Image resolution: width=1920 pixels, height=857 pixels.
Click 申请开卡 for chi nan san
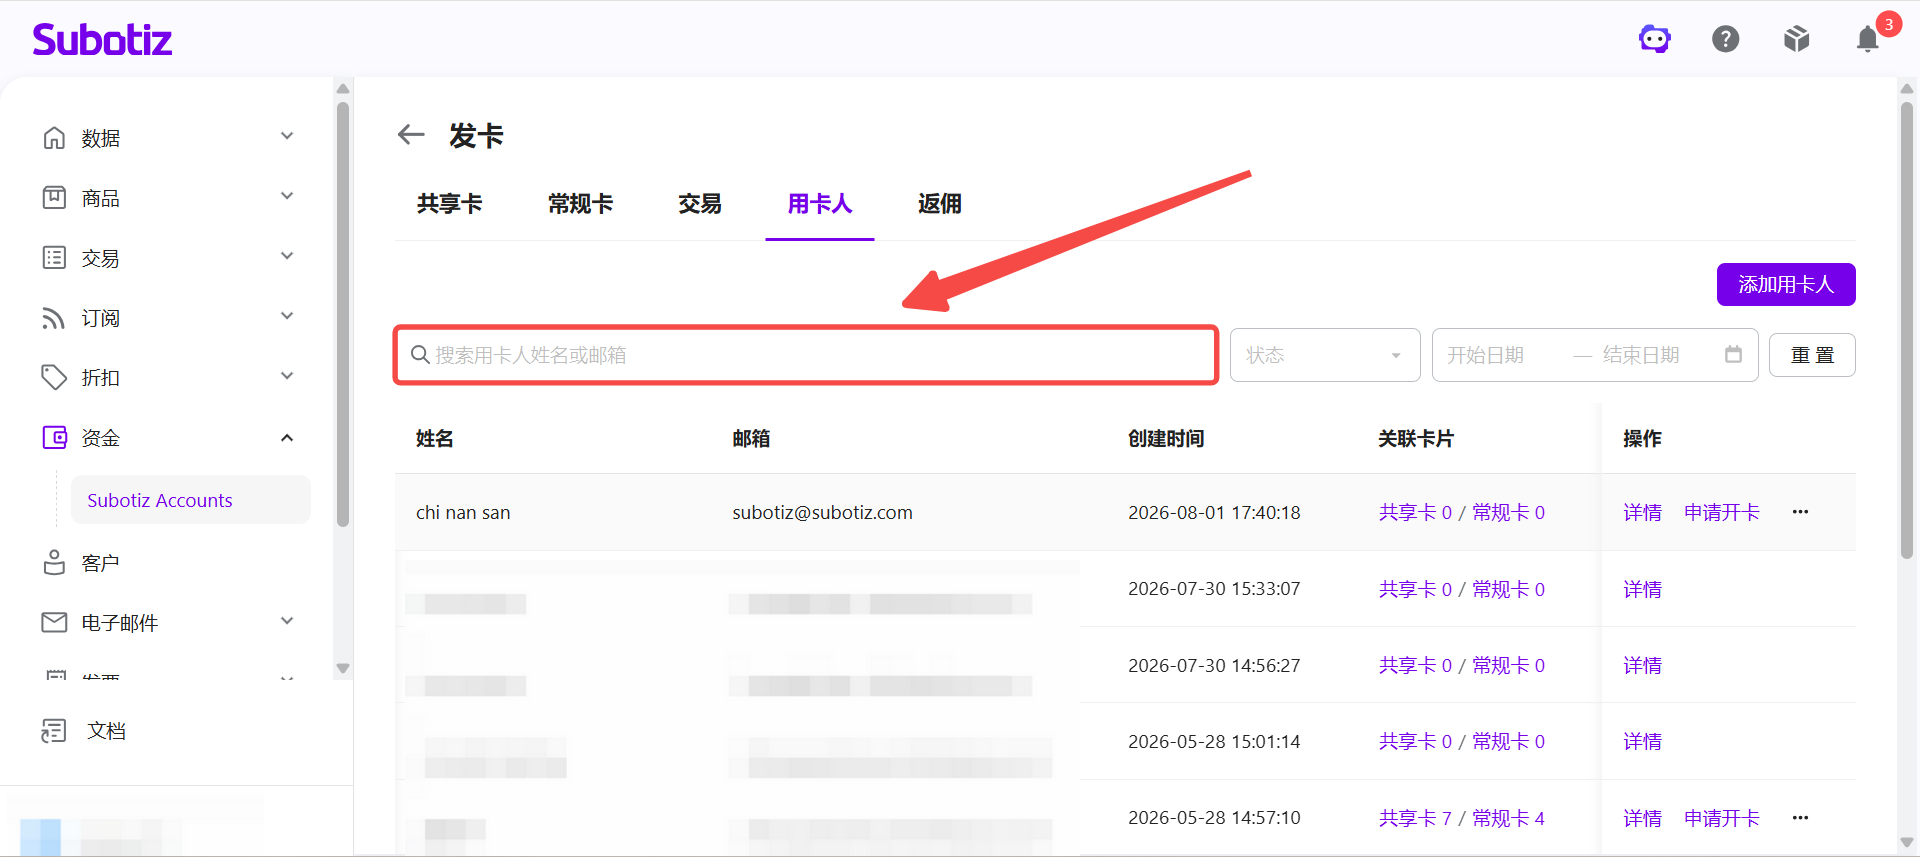pyautogui.click(x=1722, y=513)
